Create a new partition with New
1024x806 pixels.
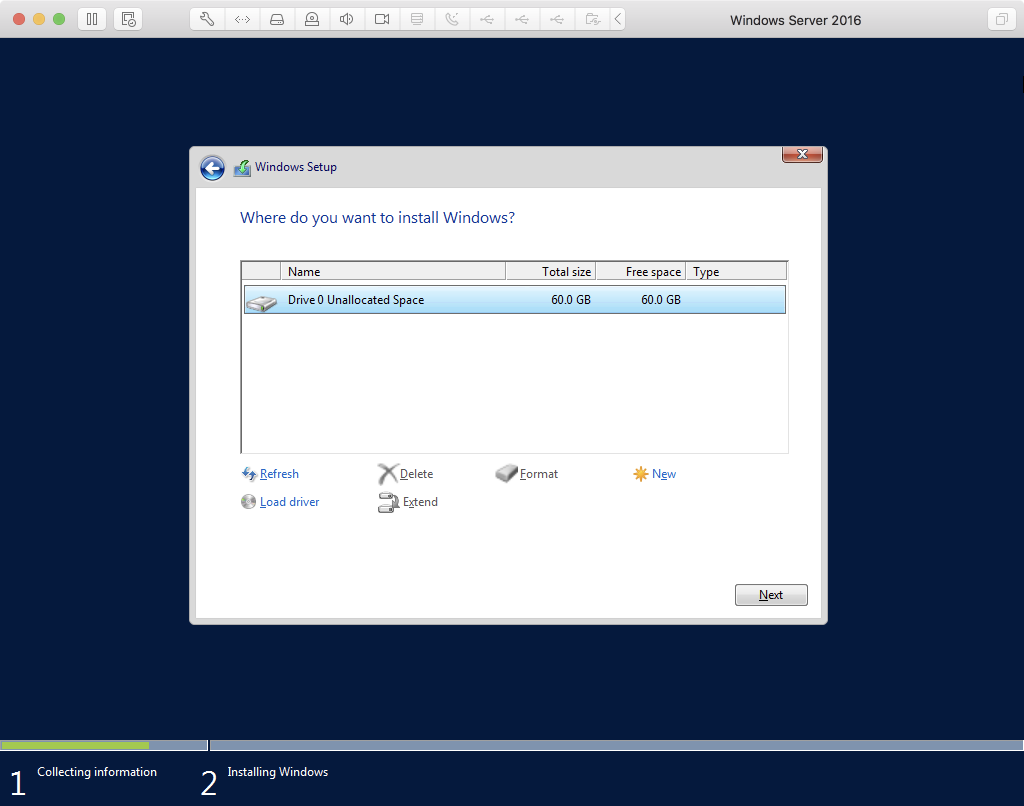(663, 474)
